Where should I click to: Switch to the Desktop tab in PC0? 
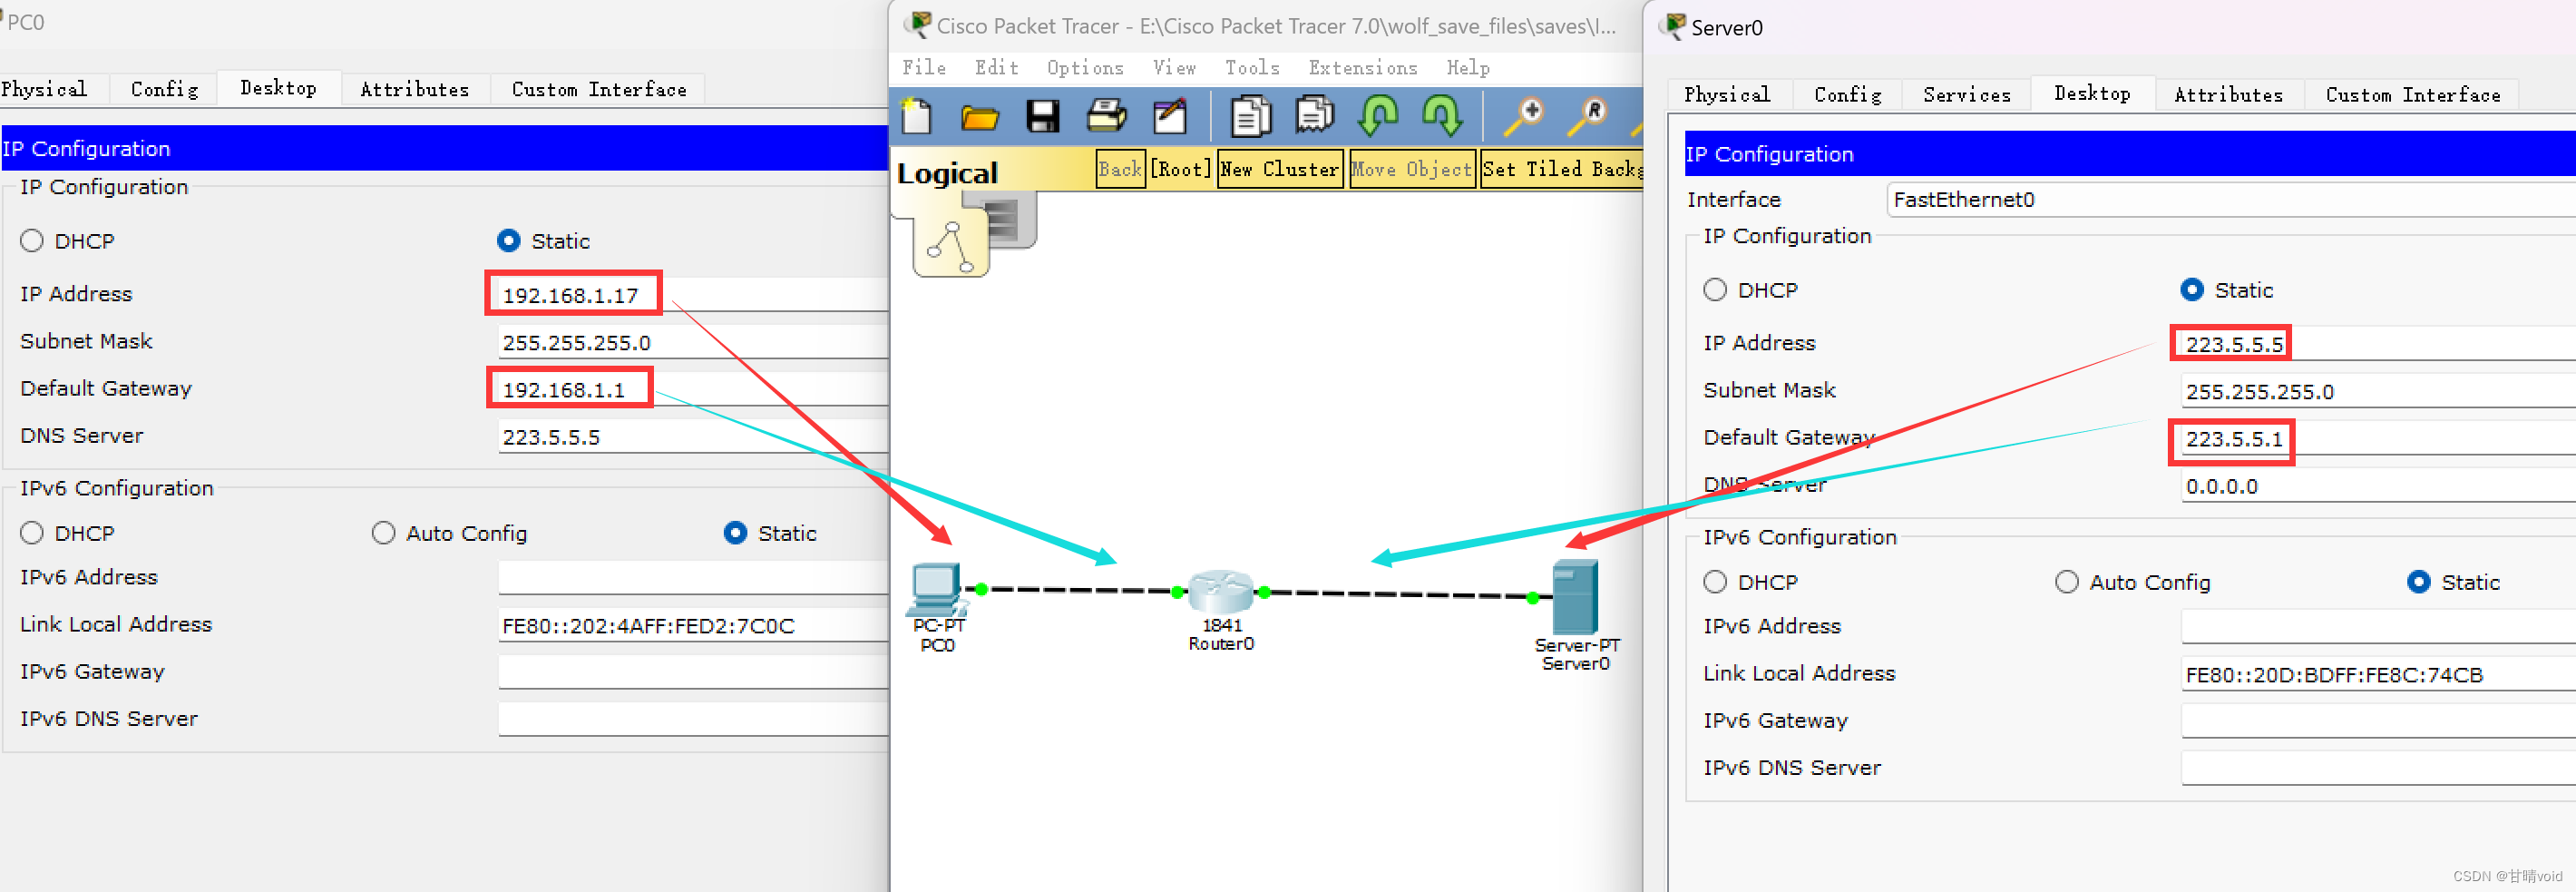pos(278,88)
